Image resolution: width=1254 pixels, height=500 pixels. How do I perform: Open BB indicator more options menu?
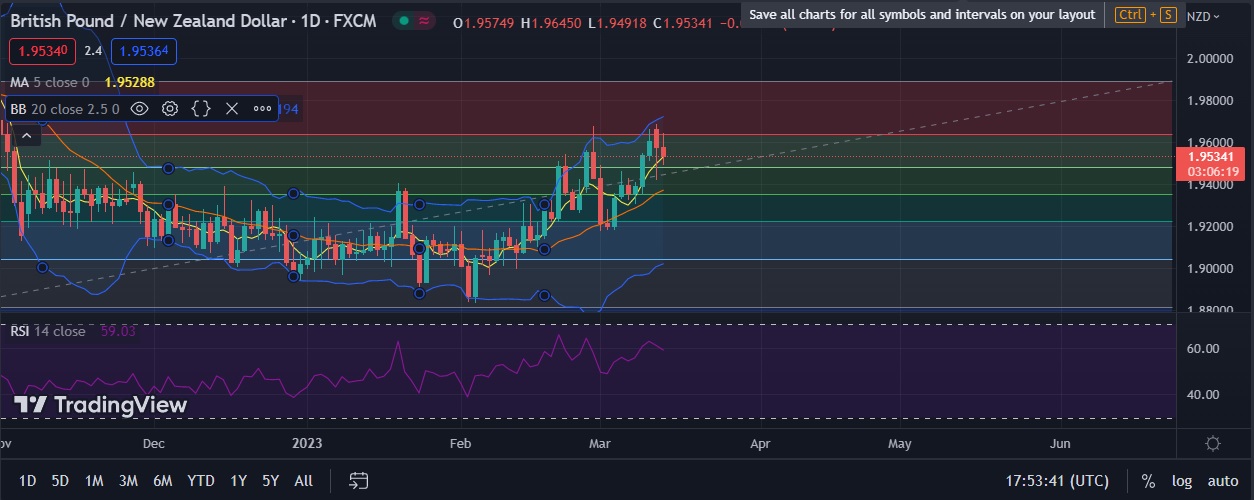(x=262, y=108)
